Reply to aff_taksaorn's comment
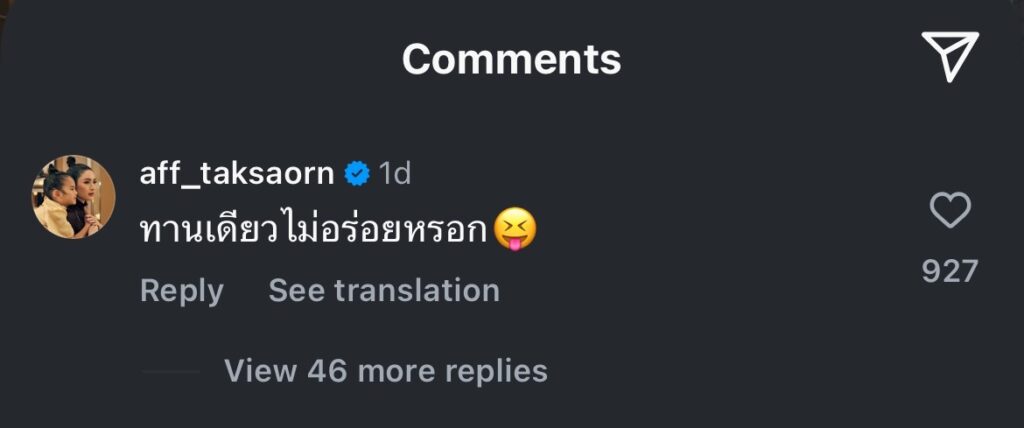The image size is (1024, 428). (181, 291)
